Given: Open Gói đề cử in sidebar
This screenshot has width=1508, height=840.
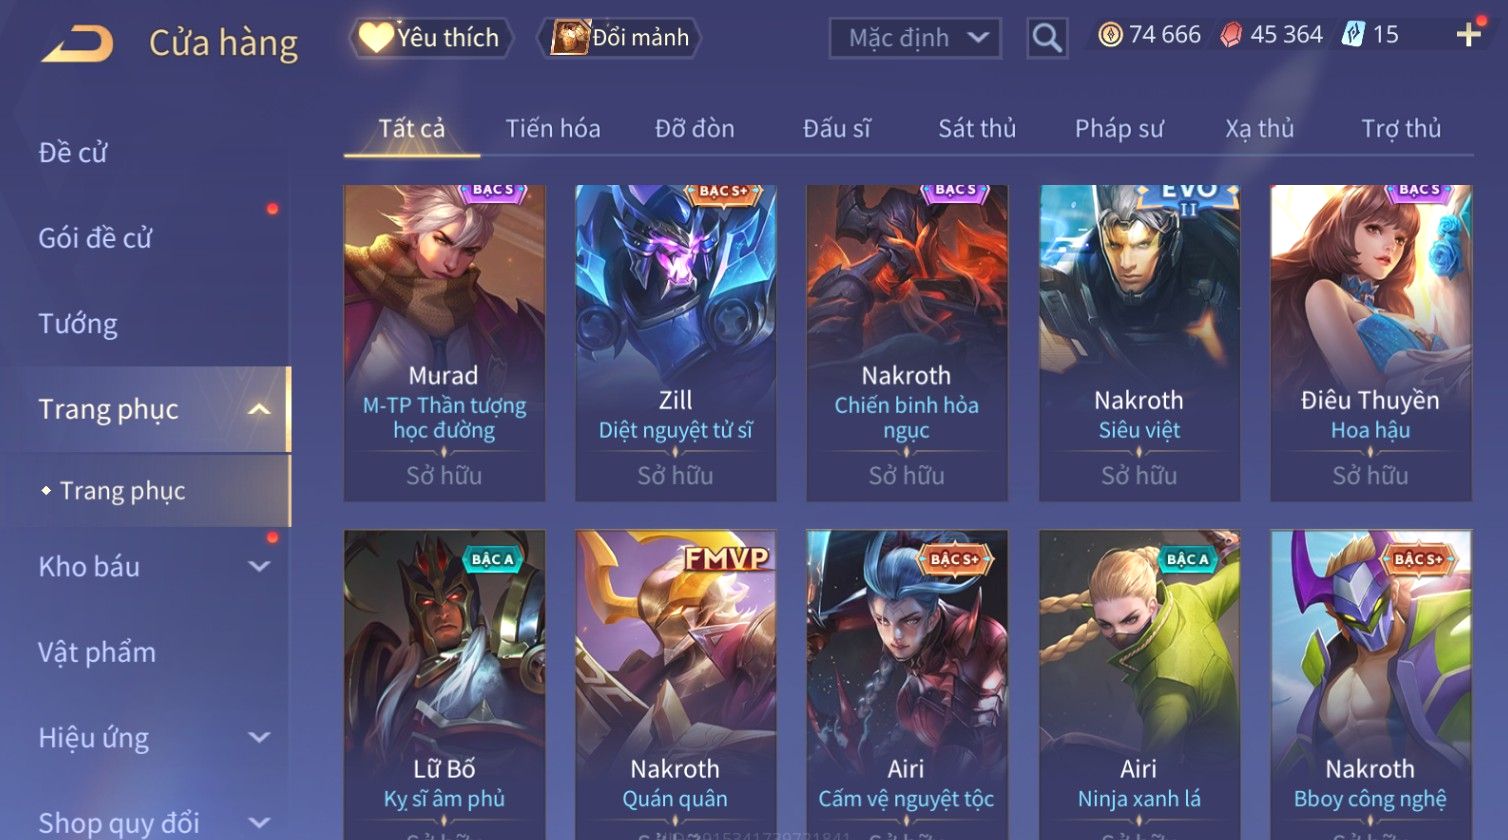Looking at the screenshot, I should coord(95,238).
